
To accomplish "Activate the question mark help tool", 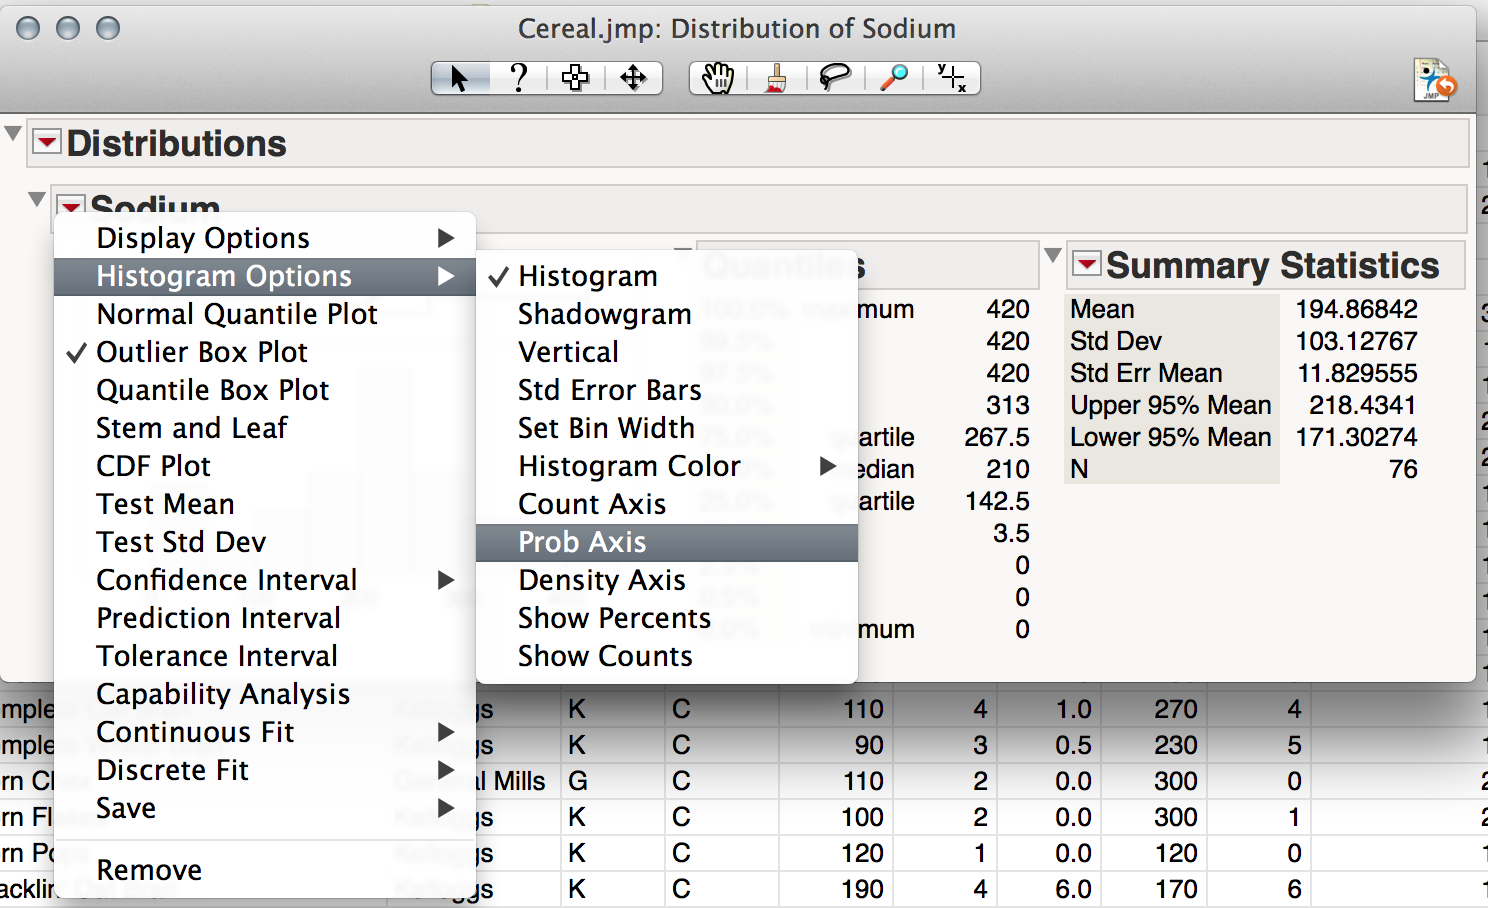I will (518, 78).
